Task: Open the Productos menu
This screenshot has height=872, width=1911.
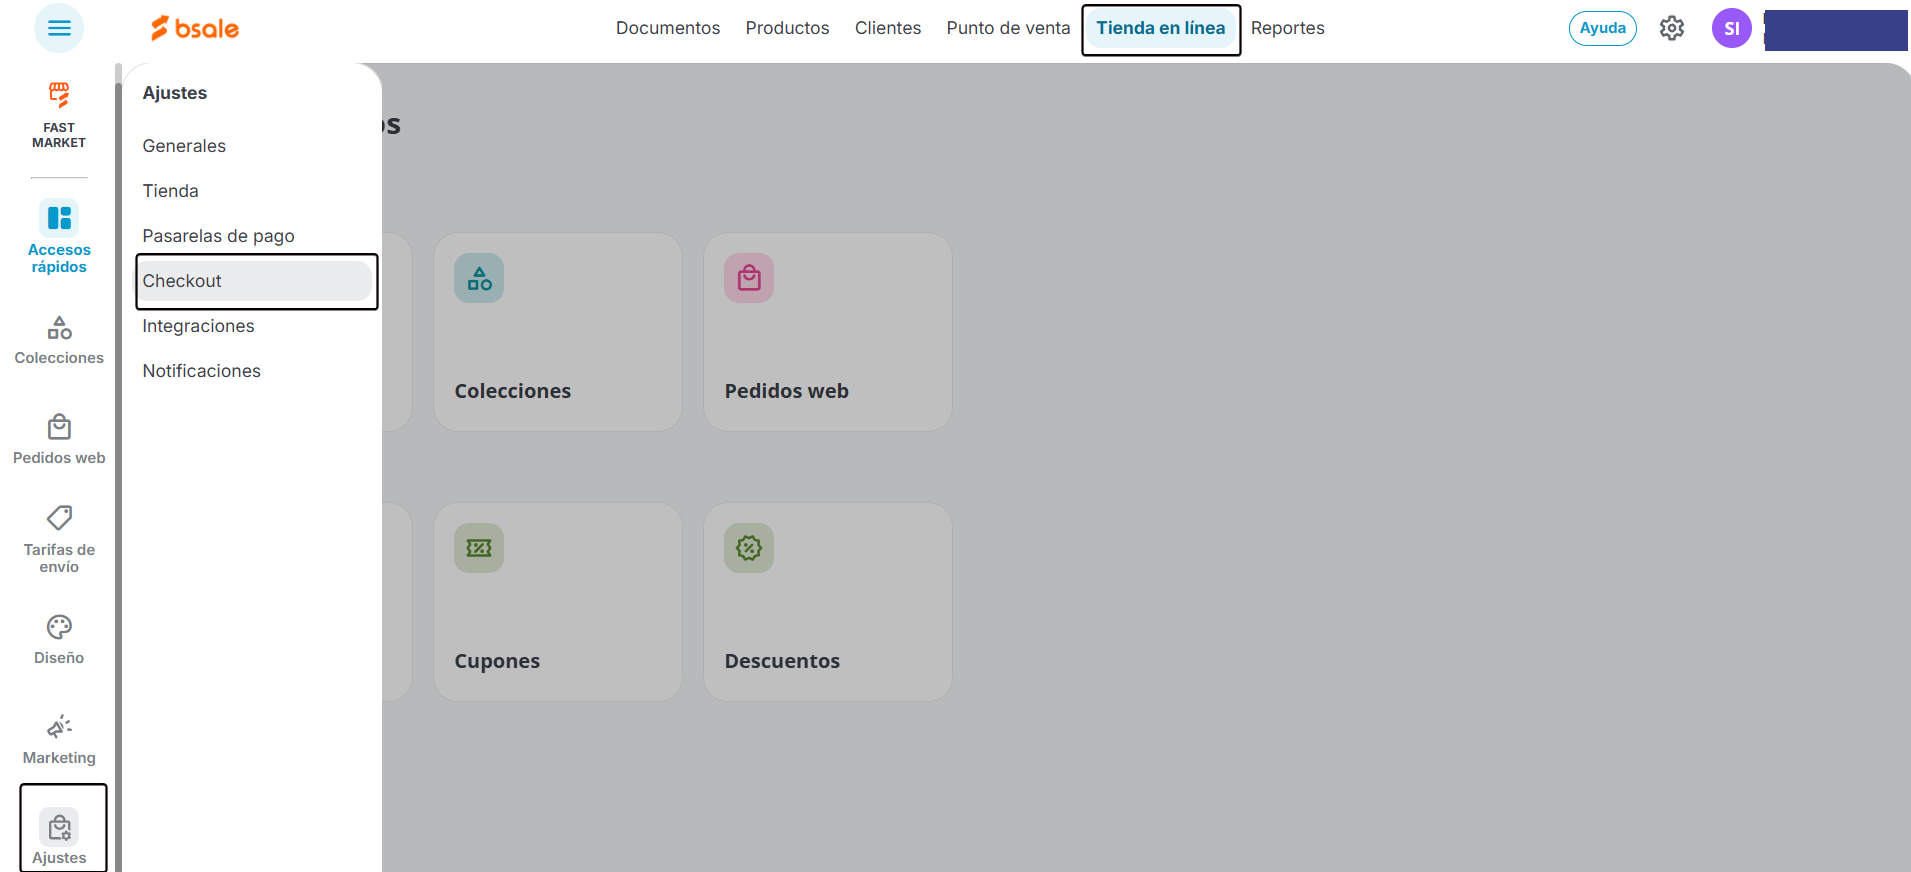Action: [787, 28]
